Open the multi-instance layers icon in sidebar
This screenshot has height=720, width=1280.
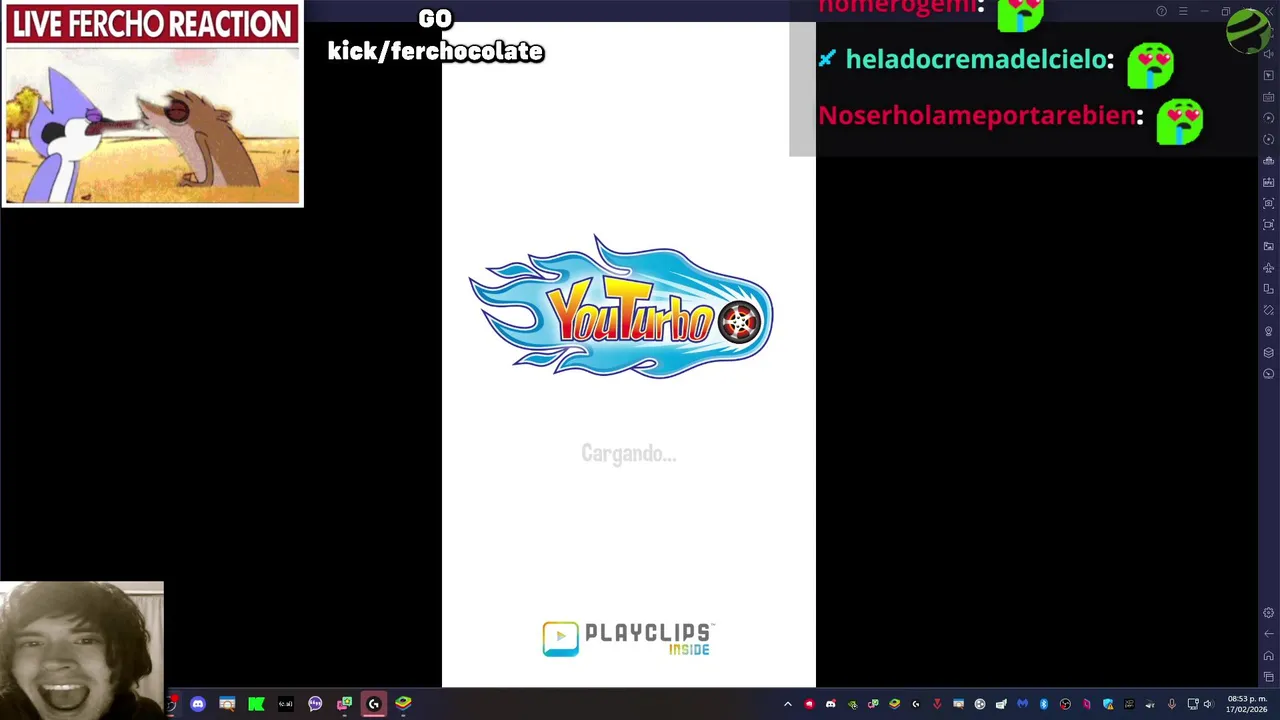pyautogui.click(x=1269, y=352)
